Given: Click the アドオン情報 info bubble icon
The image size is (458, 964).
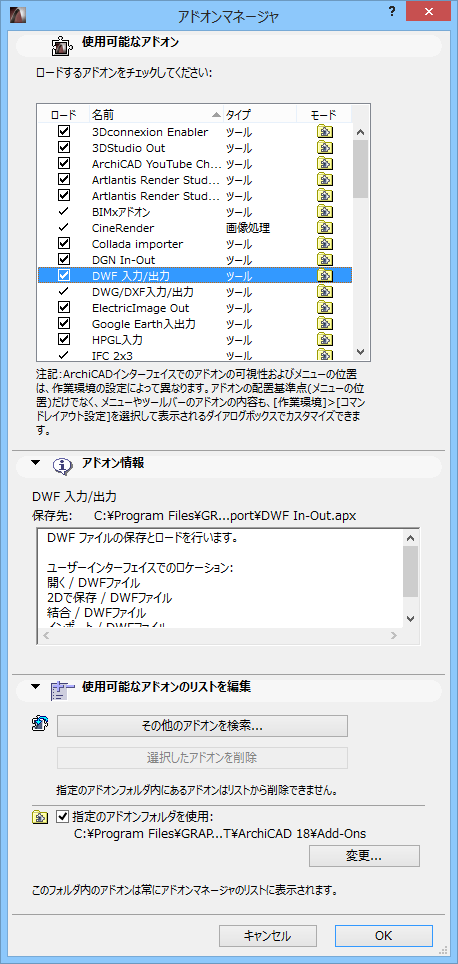Looking at the screenshot, I should click(63, 465).
